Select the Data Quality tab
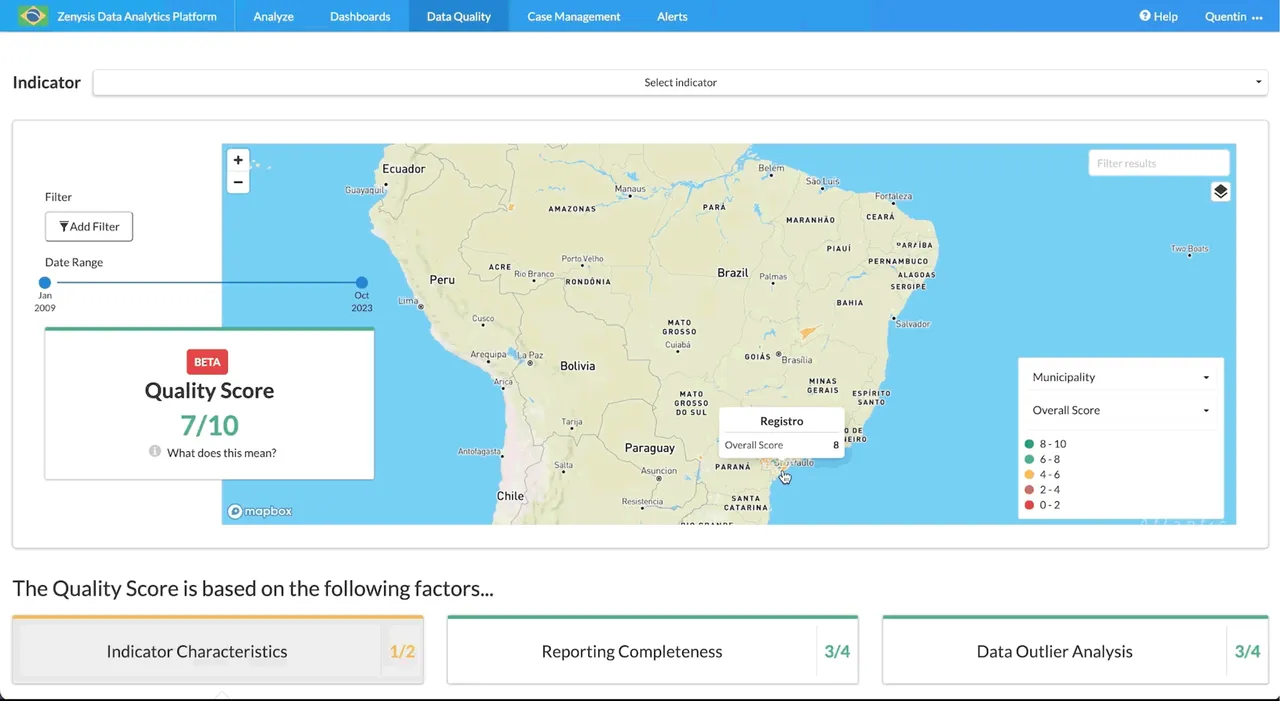The width and height of the screenshot is (1280, 701). click(x=458, y=16)
